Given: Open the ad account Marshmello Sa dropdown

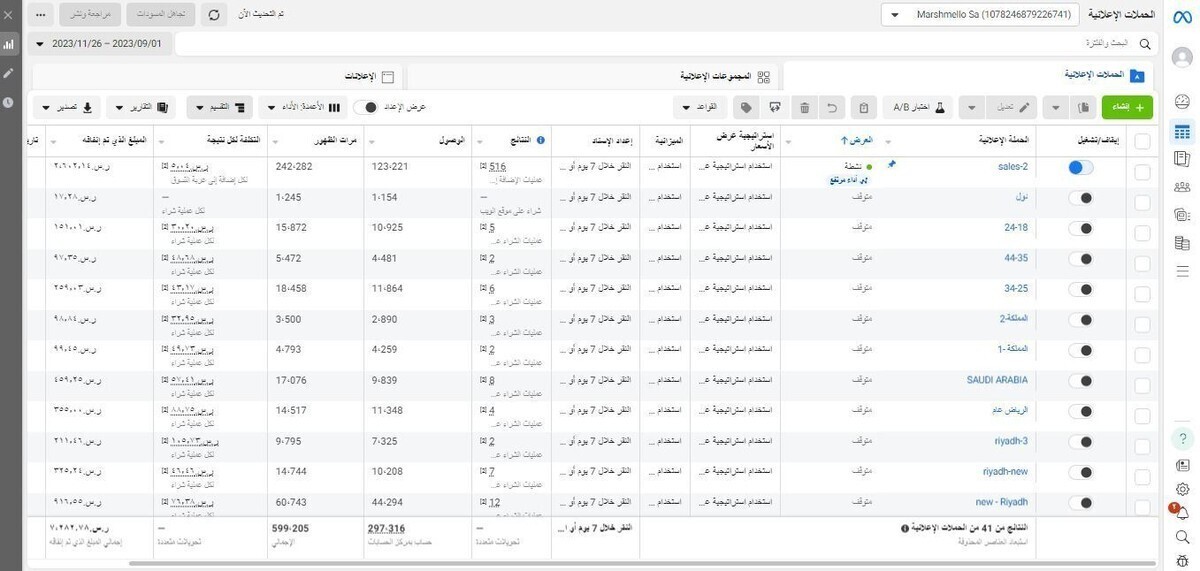Looking at the screenshot, I should click(x=980, y=15).
